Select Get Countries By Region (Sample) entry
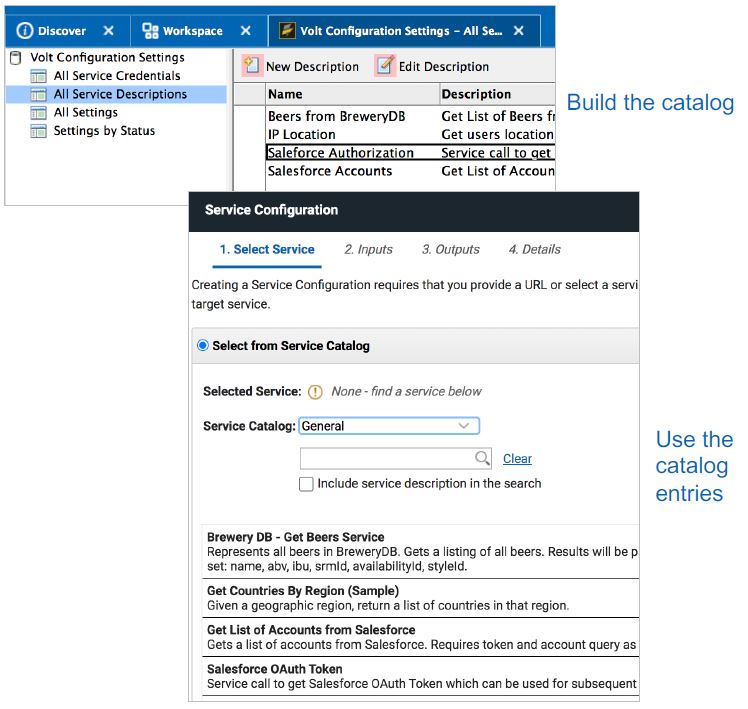748x709 pixels. [420, 598]
